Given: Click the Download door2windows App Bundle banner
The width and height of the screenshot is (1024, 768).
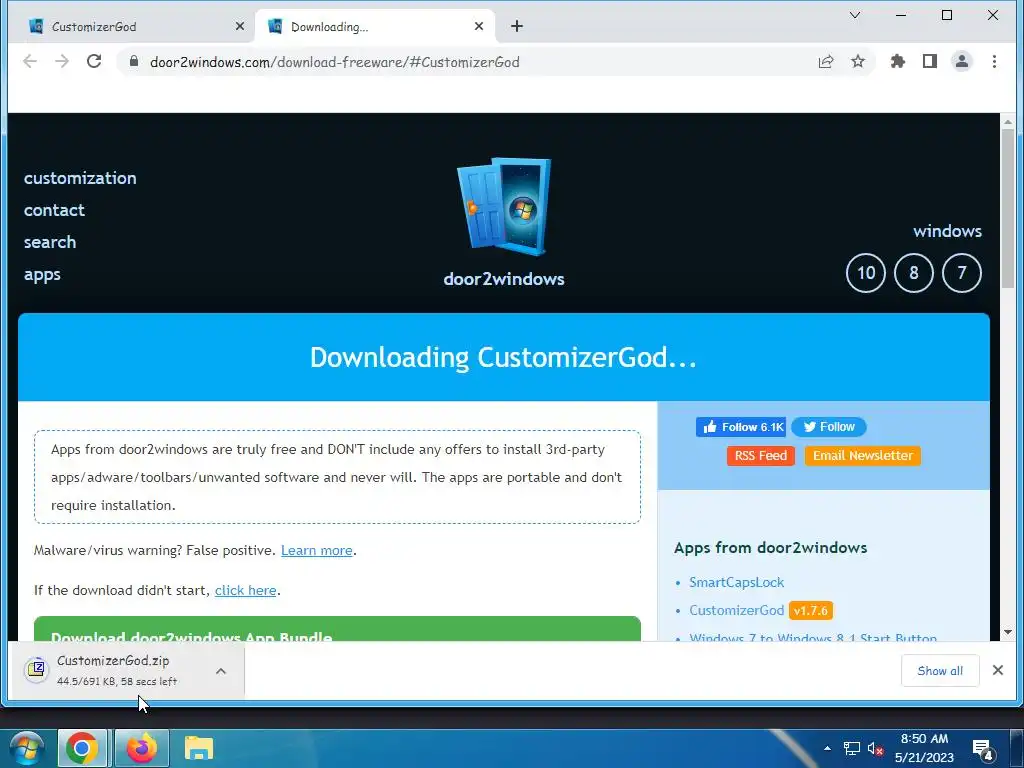Looking at the screenshot, I should pyautogui.click(x=337, y=629).
